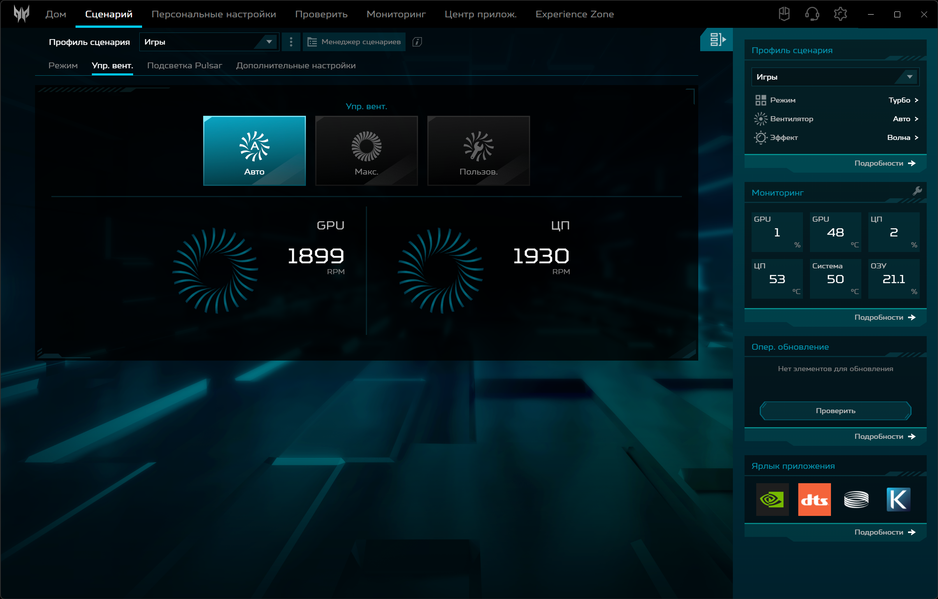Screen dimensions: 938x599
Task: Launch the DTS shortcut icon
Action: [814, 499]
